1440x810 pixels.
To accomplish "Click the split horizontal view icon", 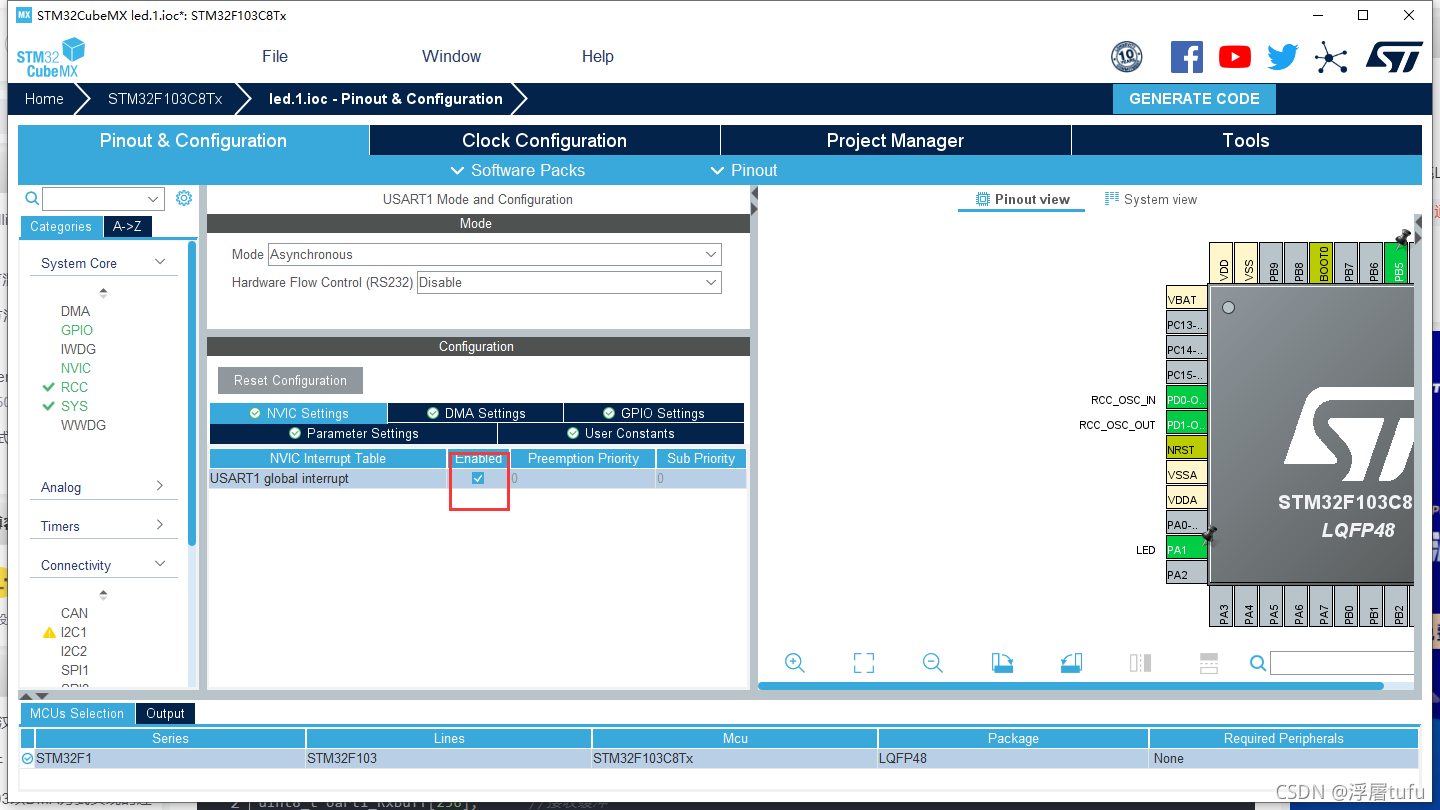I will pos(1208,663).
